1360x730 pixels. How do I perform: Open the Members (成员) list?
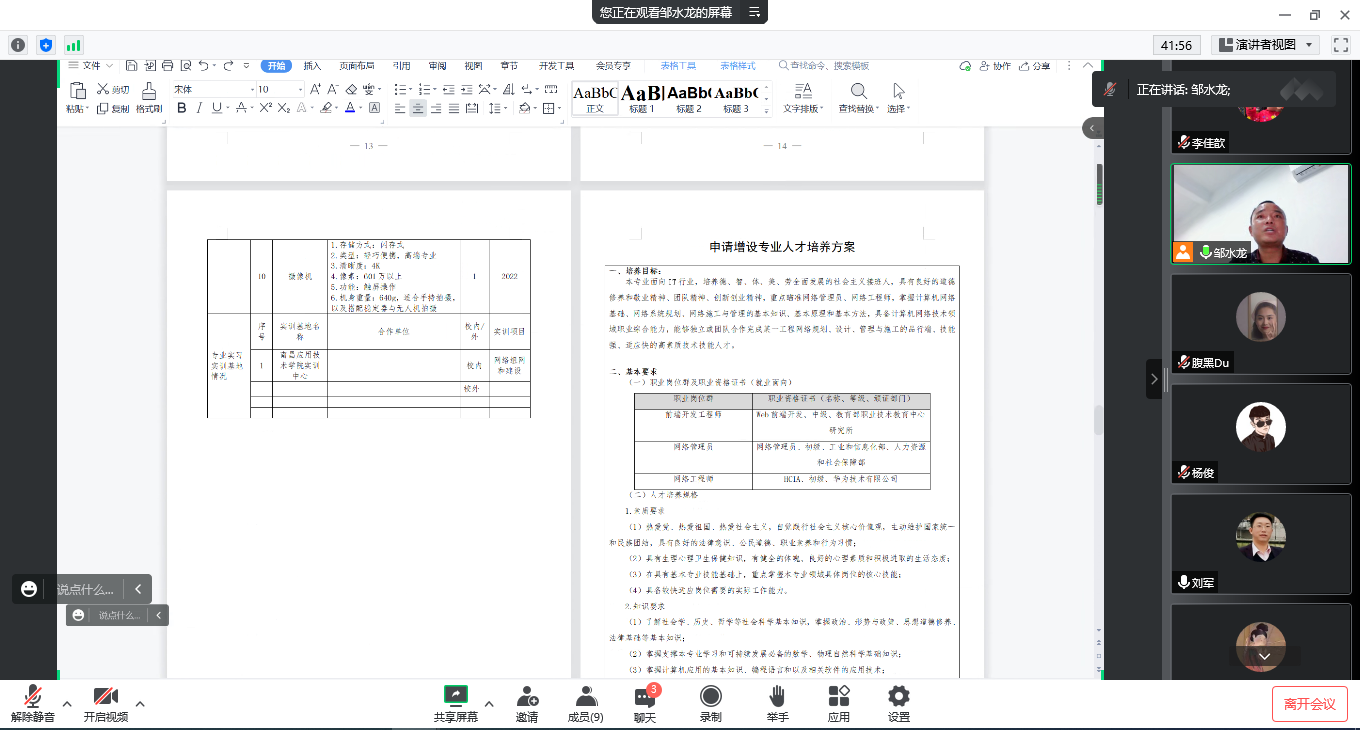pos(585,704)
